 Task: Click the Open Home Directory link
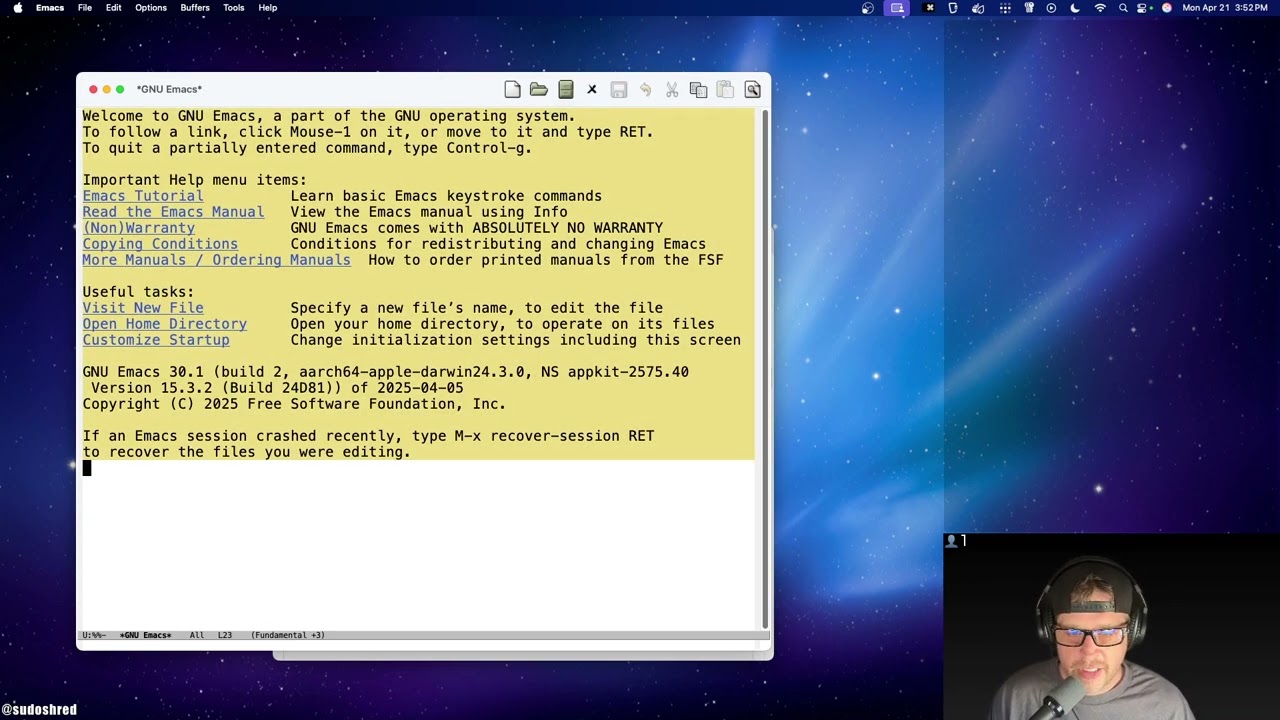[x=165, y=324]
